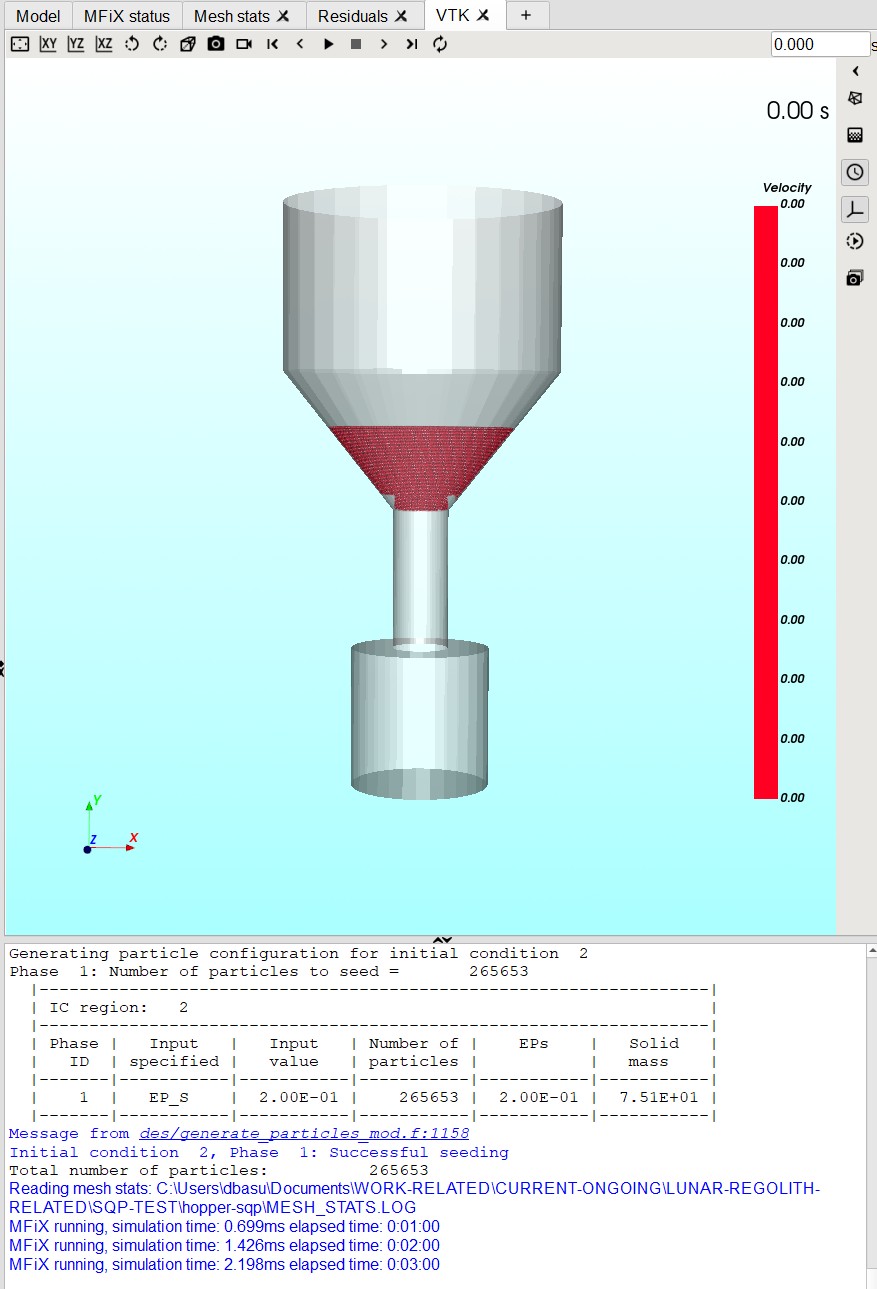Jump to the first frame
Viewport: 877px width, 1289px height.
pos(272,44)
